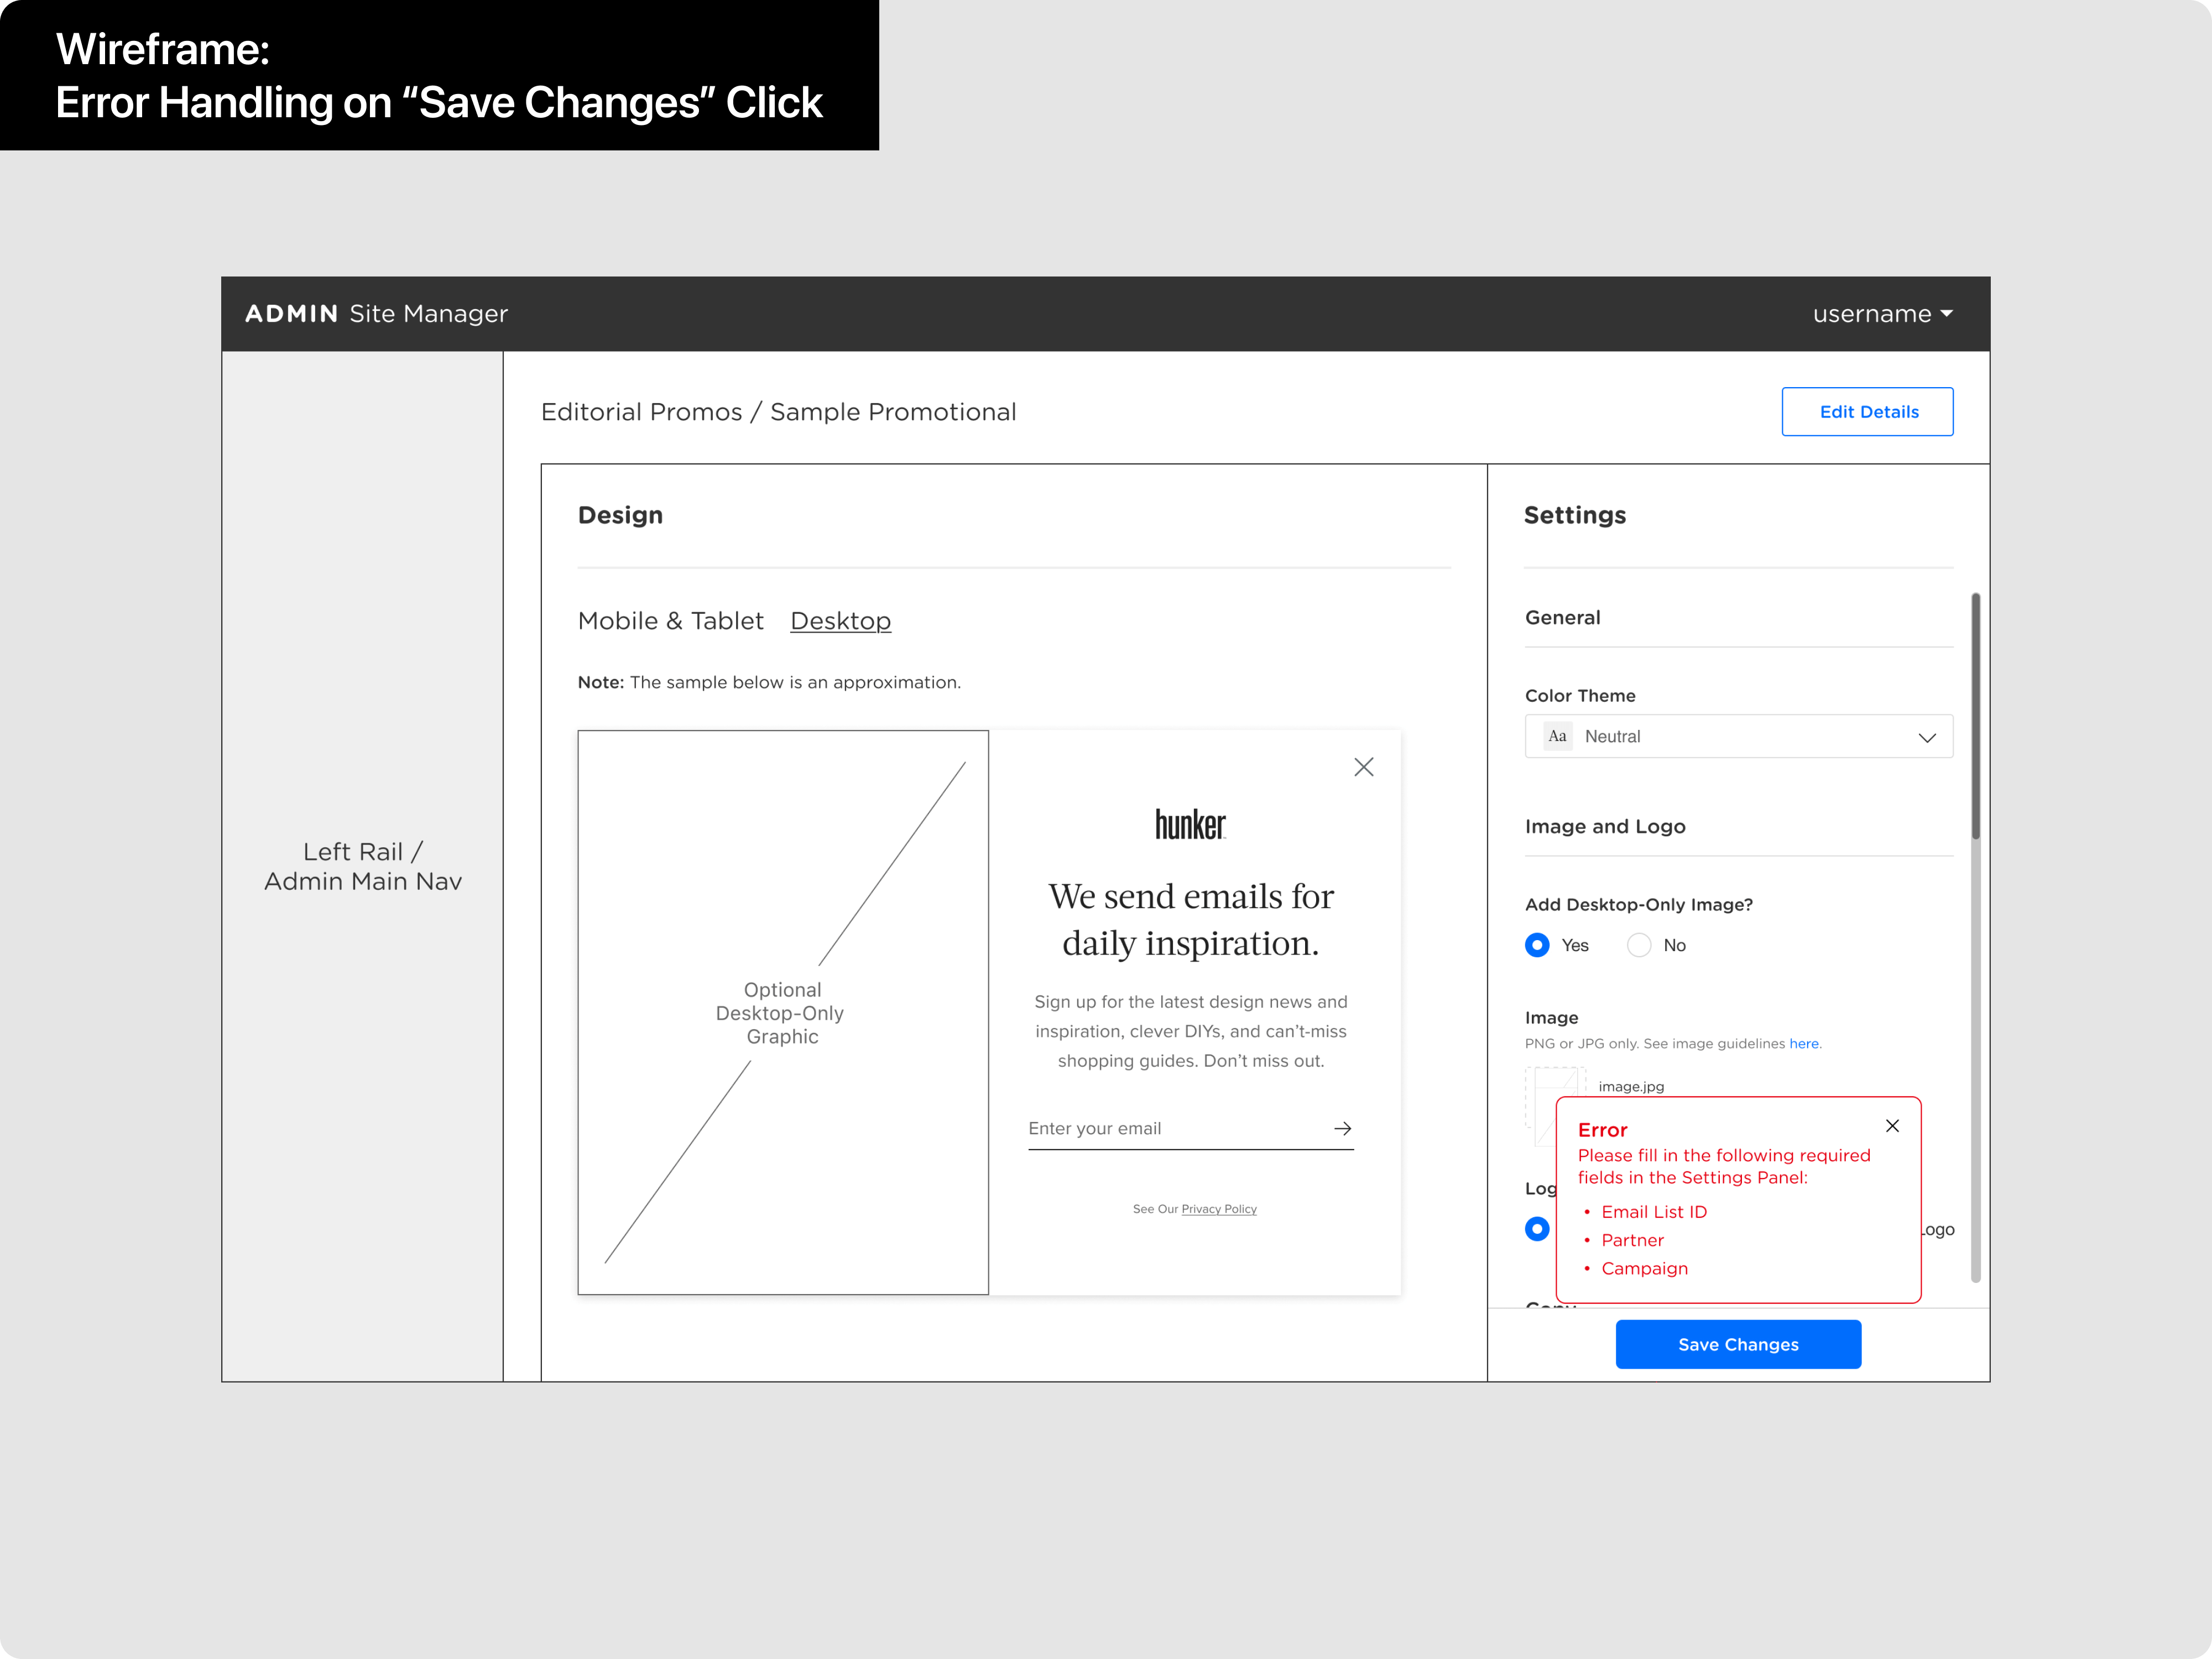Click the hunker logo in preview
Image resolution: width=2212 pixels, height=1659 pixels.
coord(1190,824)
